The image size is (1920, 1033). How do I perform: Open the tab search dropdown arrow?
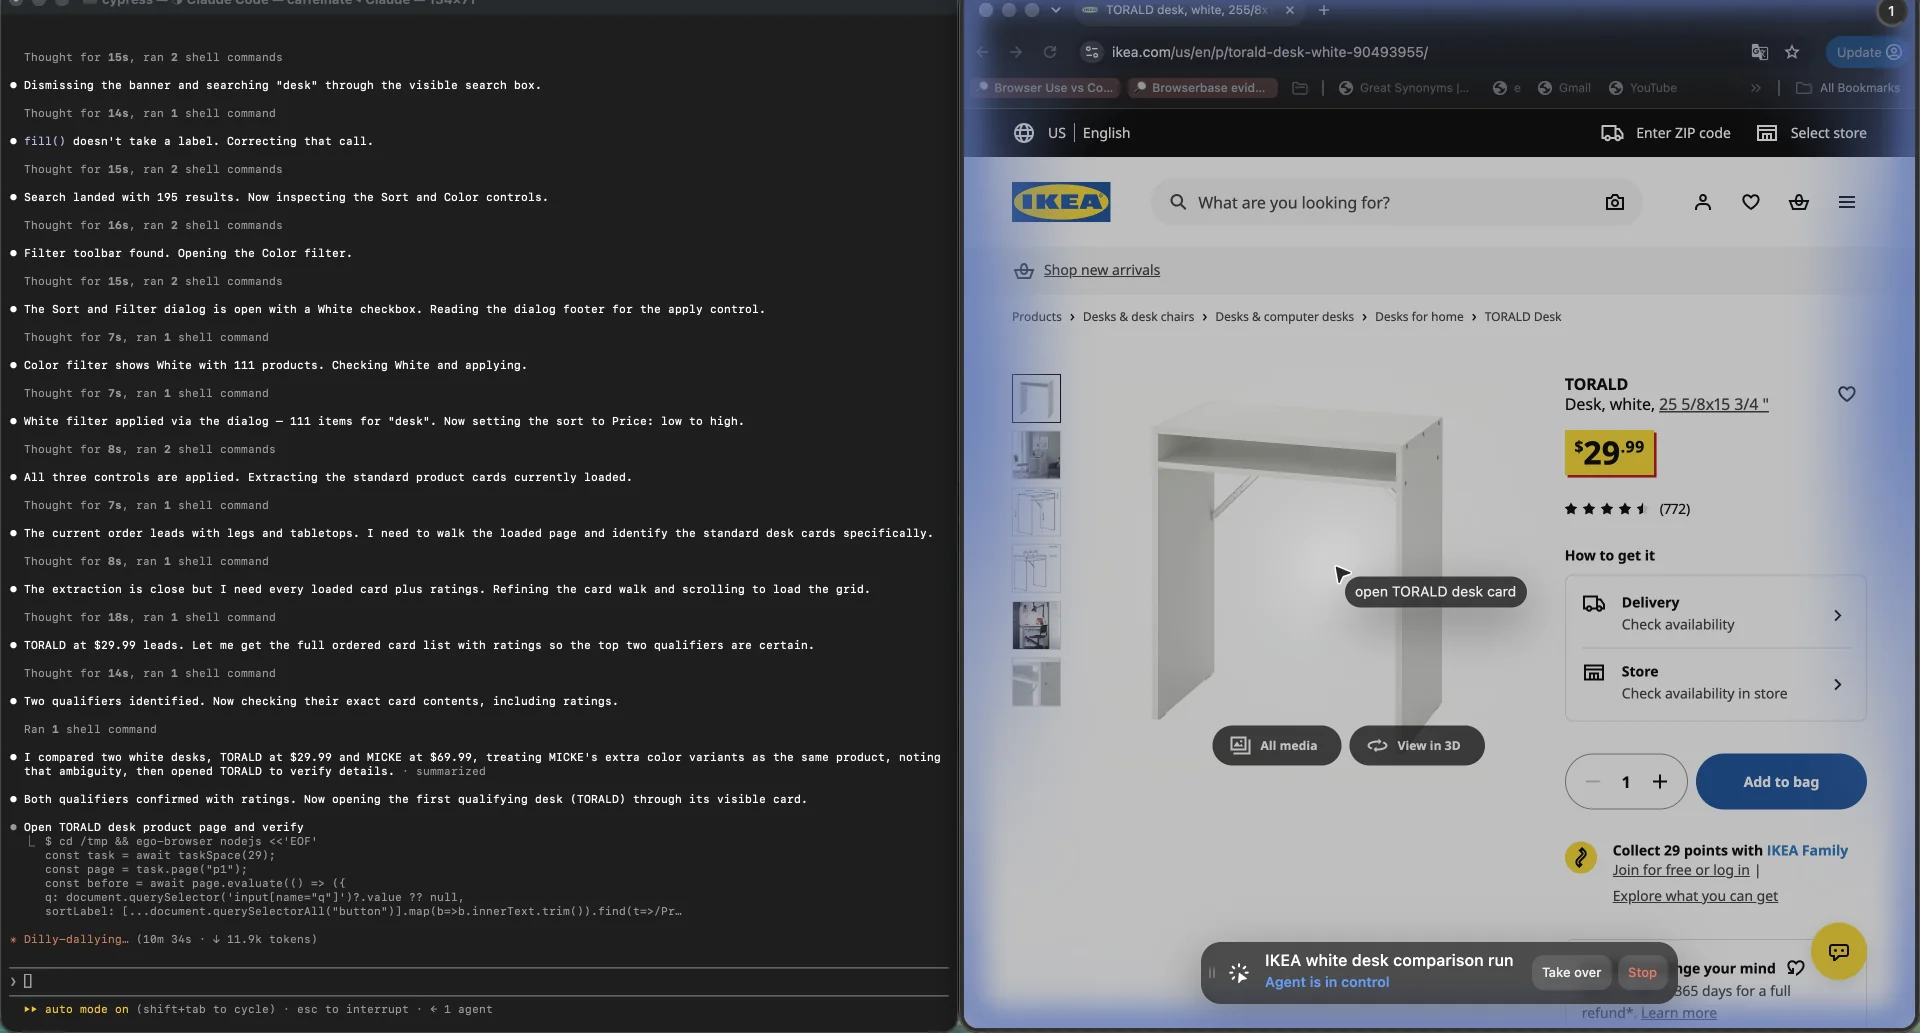1056,10
